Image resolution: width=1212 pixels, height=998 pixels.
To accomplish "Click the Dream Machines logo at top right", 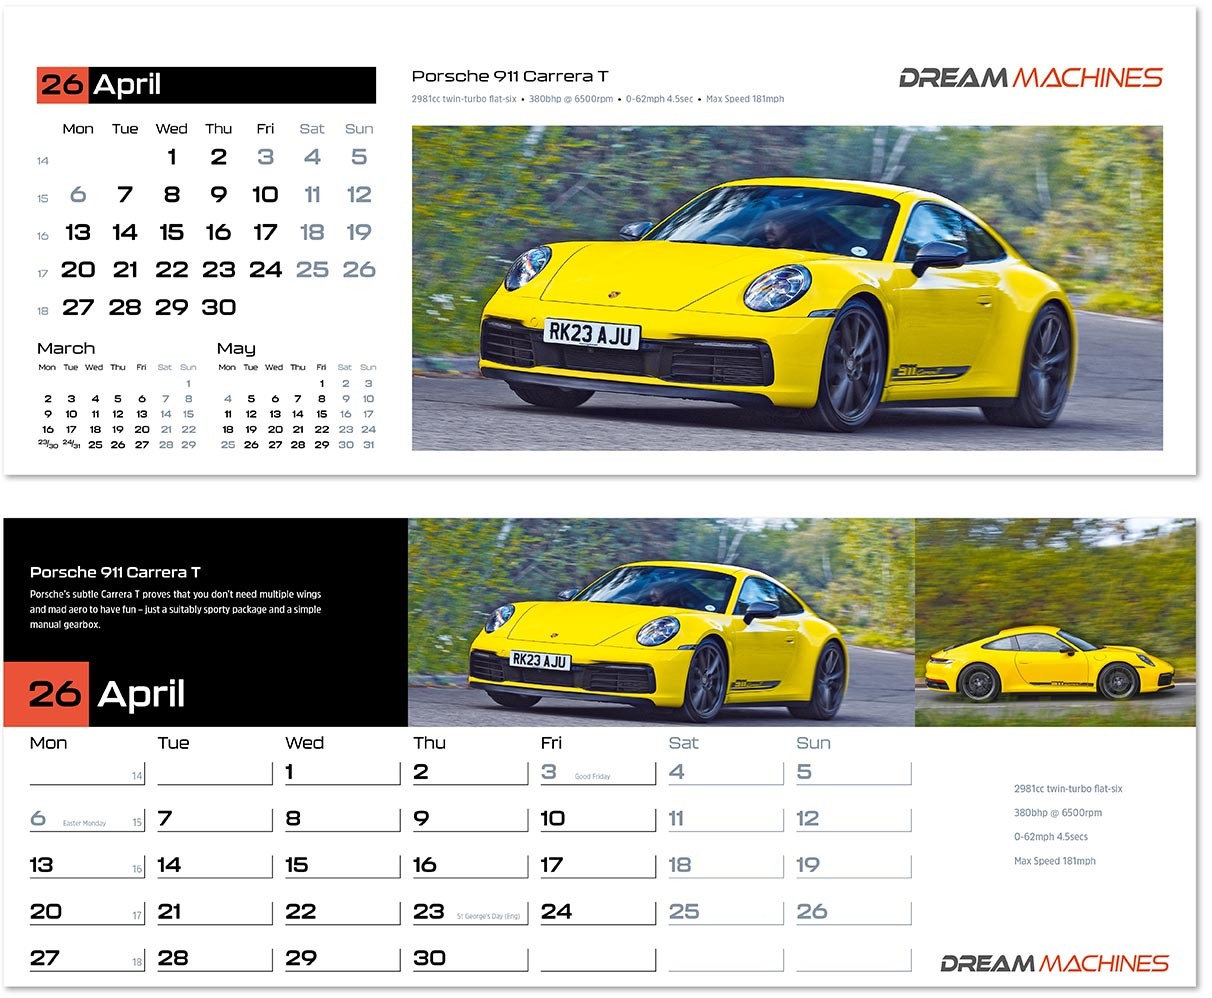I will click(x=1028, y=78).
